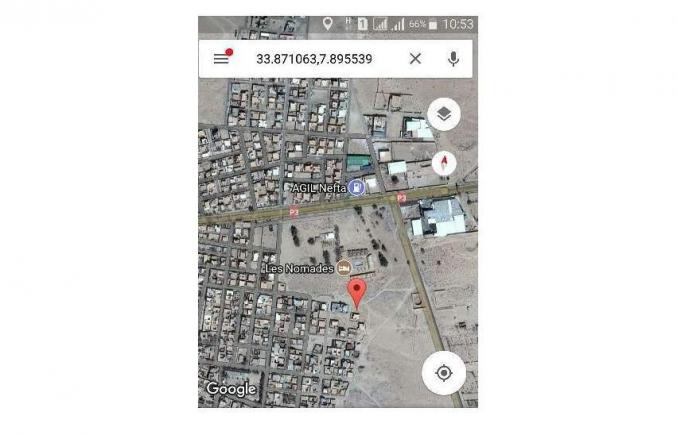Image resolution: width=677 pixels, height=435 pixels.
Task: Tap the AGIL Nefta place label
Action: [x=319, y=188]
